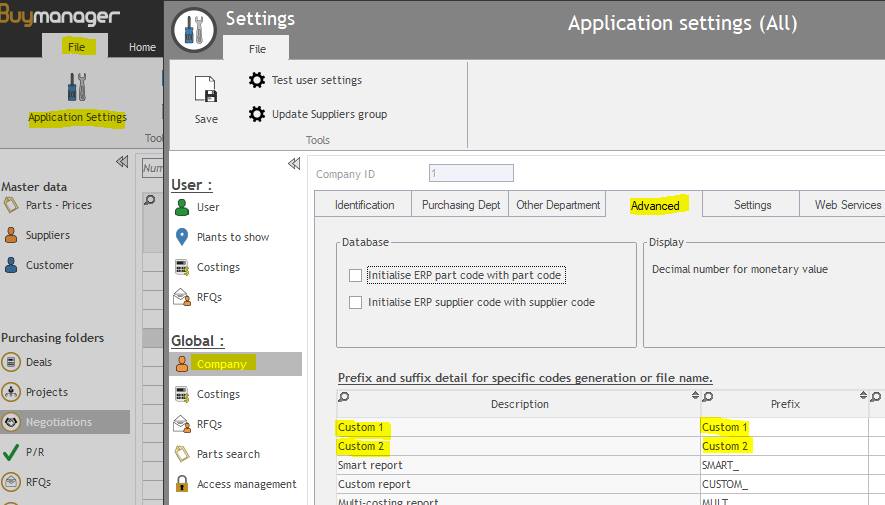This screenshot has height=505, width=885.
Task: Click the P/R green checkmark icon
Action: click(x=11, y=452)
